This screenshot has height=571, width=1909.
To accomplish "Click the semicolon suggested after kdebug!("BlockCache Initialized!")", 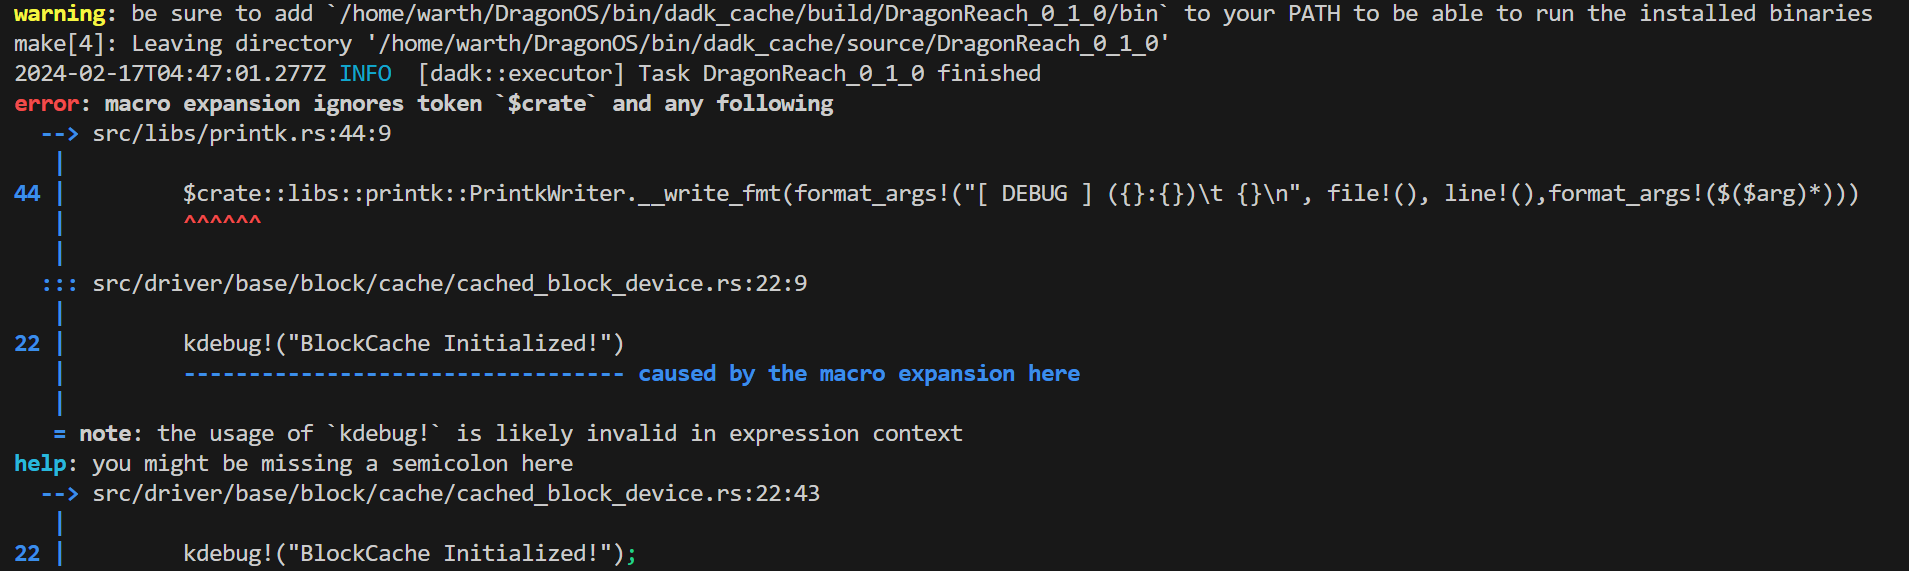I will (631, 553).
